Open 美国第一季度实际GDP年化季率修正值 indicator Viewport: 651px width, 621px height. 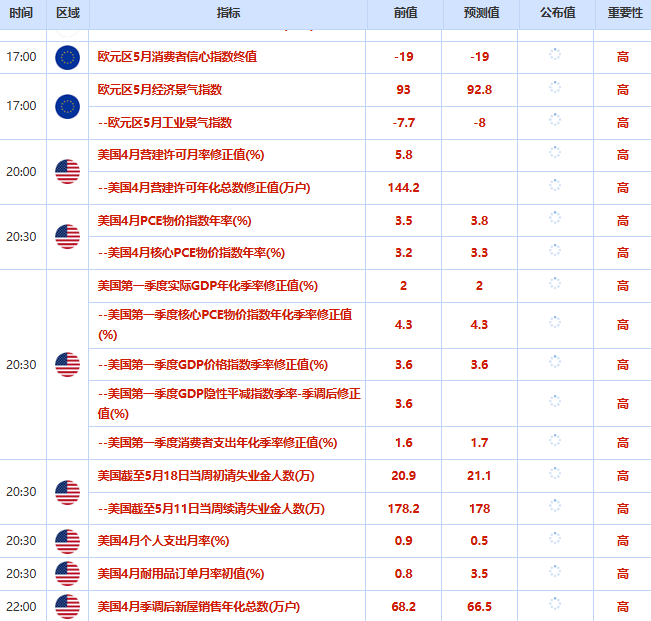[x=208, y=286]
